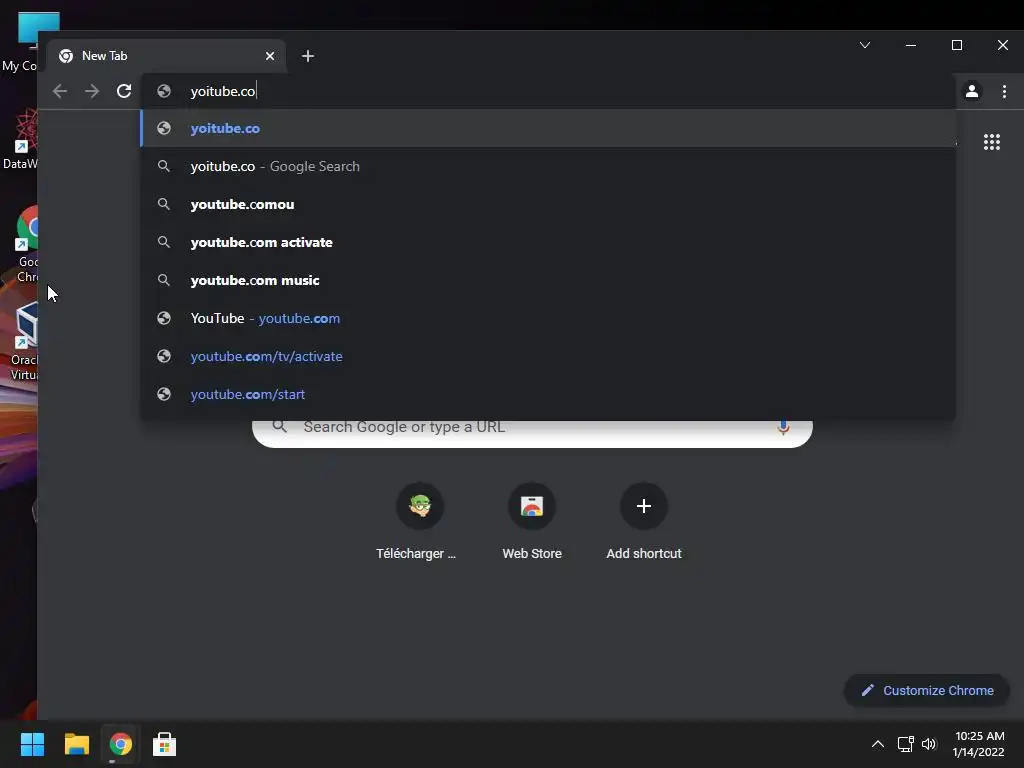
Task: Open the tab search dropdown chevron
Action: tap(865, 45)
